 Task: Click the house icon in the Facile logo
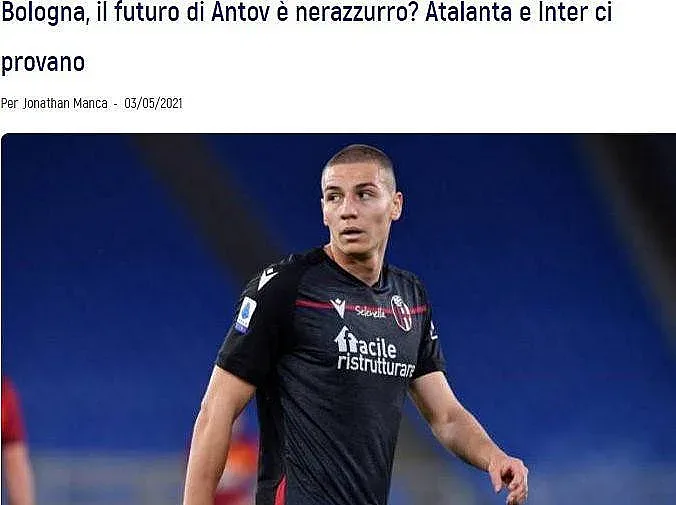point(344,339)
